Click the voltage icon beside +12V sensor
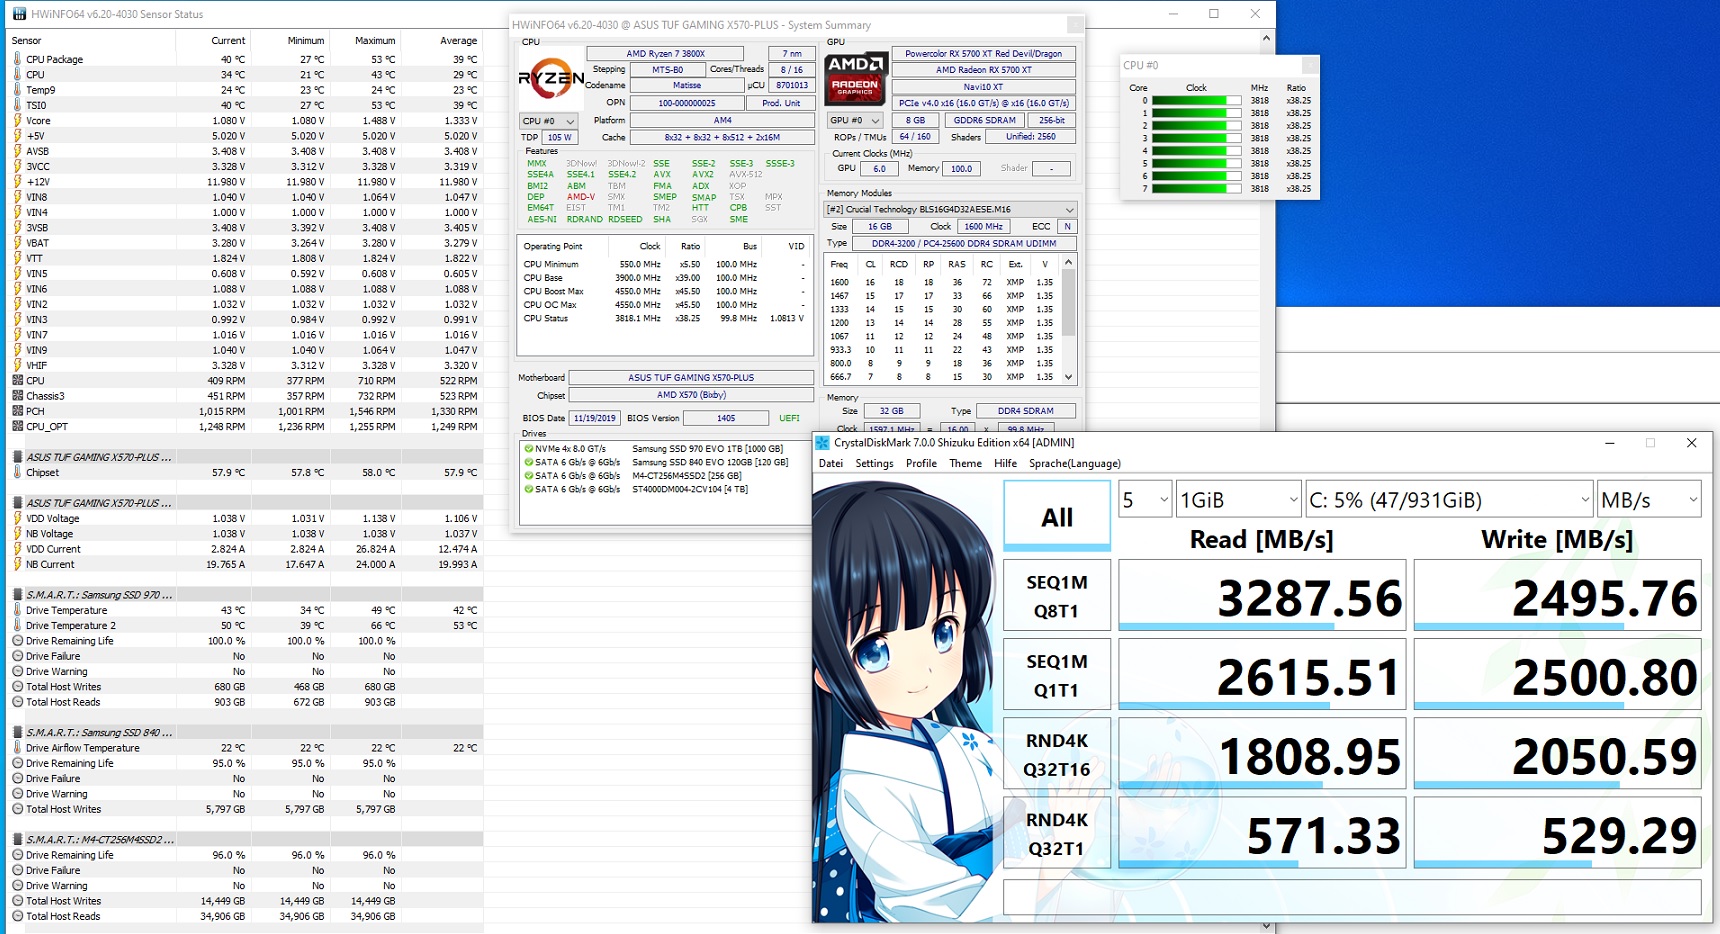1720x934 pixels. 17,182
